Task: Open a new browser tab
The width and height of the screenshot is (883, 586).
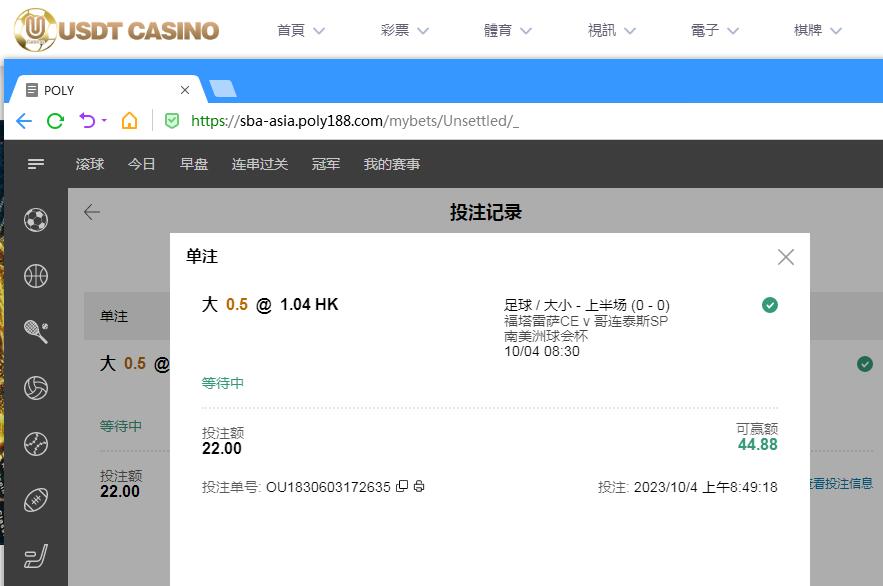Action: 223,88
